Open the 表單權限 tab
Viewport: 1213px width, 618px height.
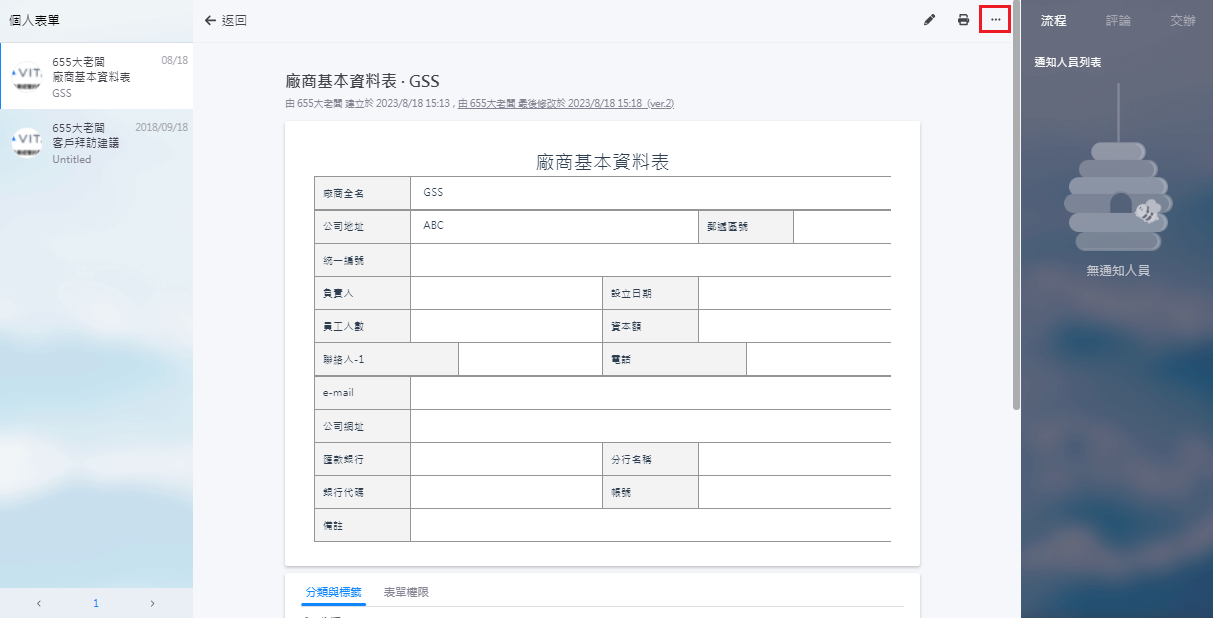click(406, 592)
